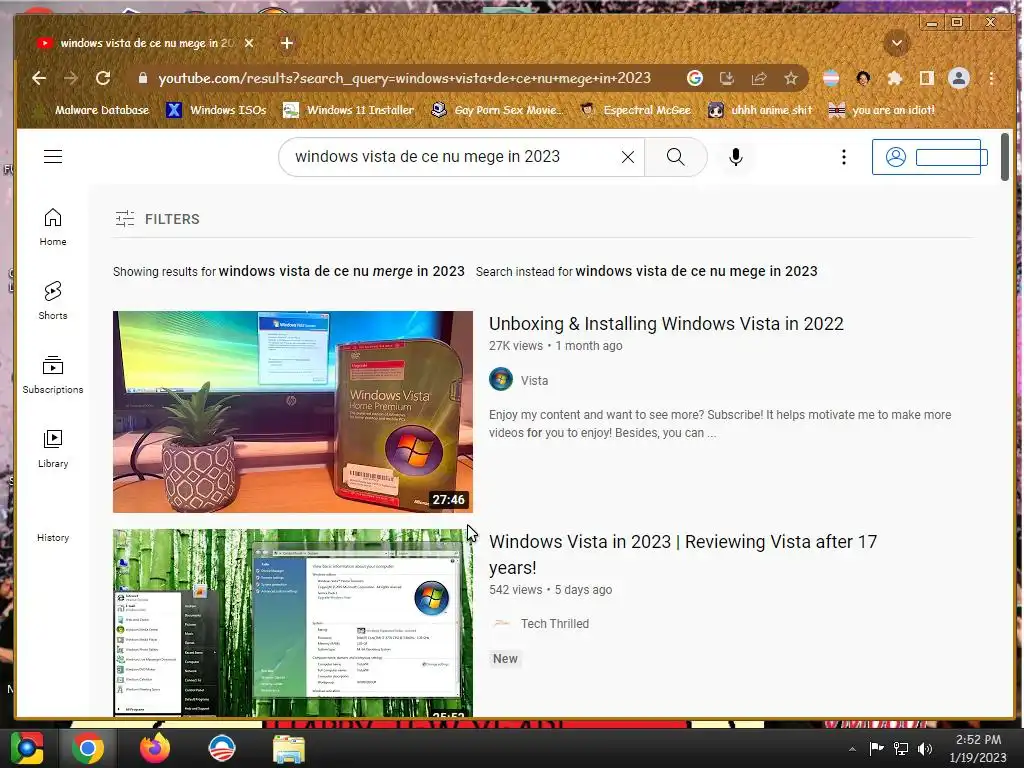This screenshot has height=768, width=1024.
Task: Visit the Tech Thrilled channel link
Action: pyautogui.click(x=554, y=624)
